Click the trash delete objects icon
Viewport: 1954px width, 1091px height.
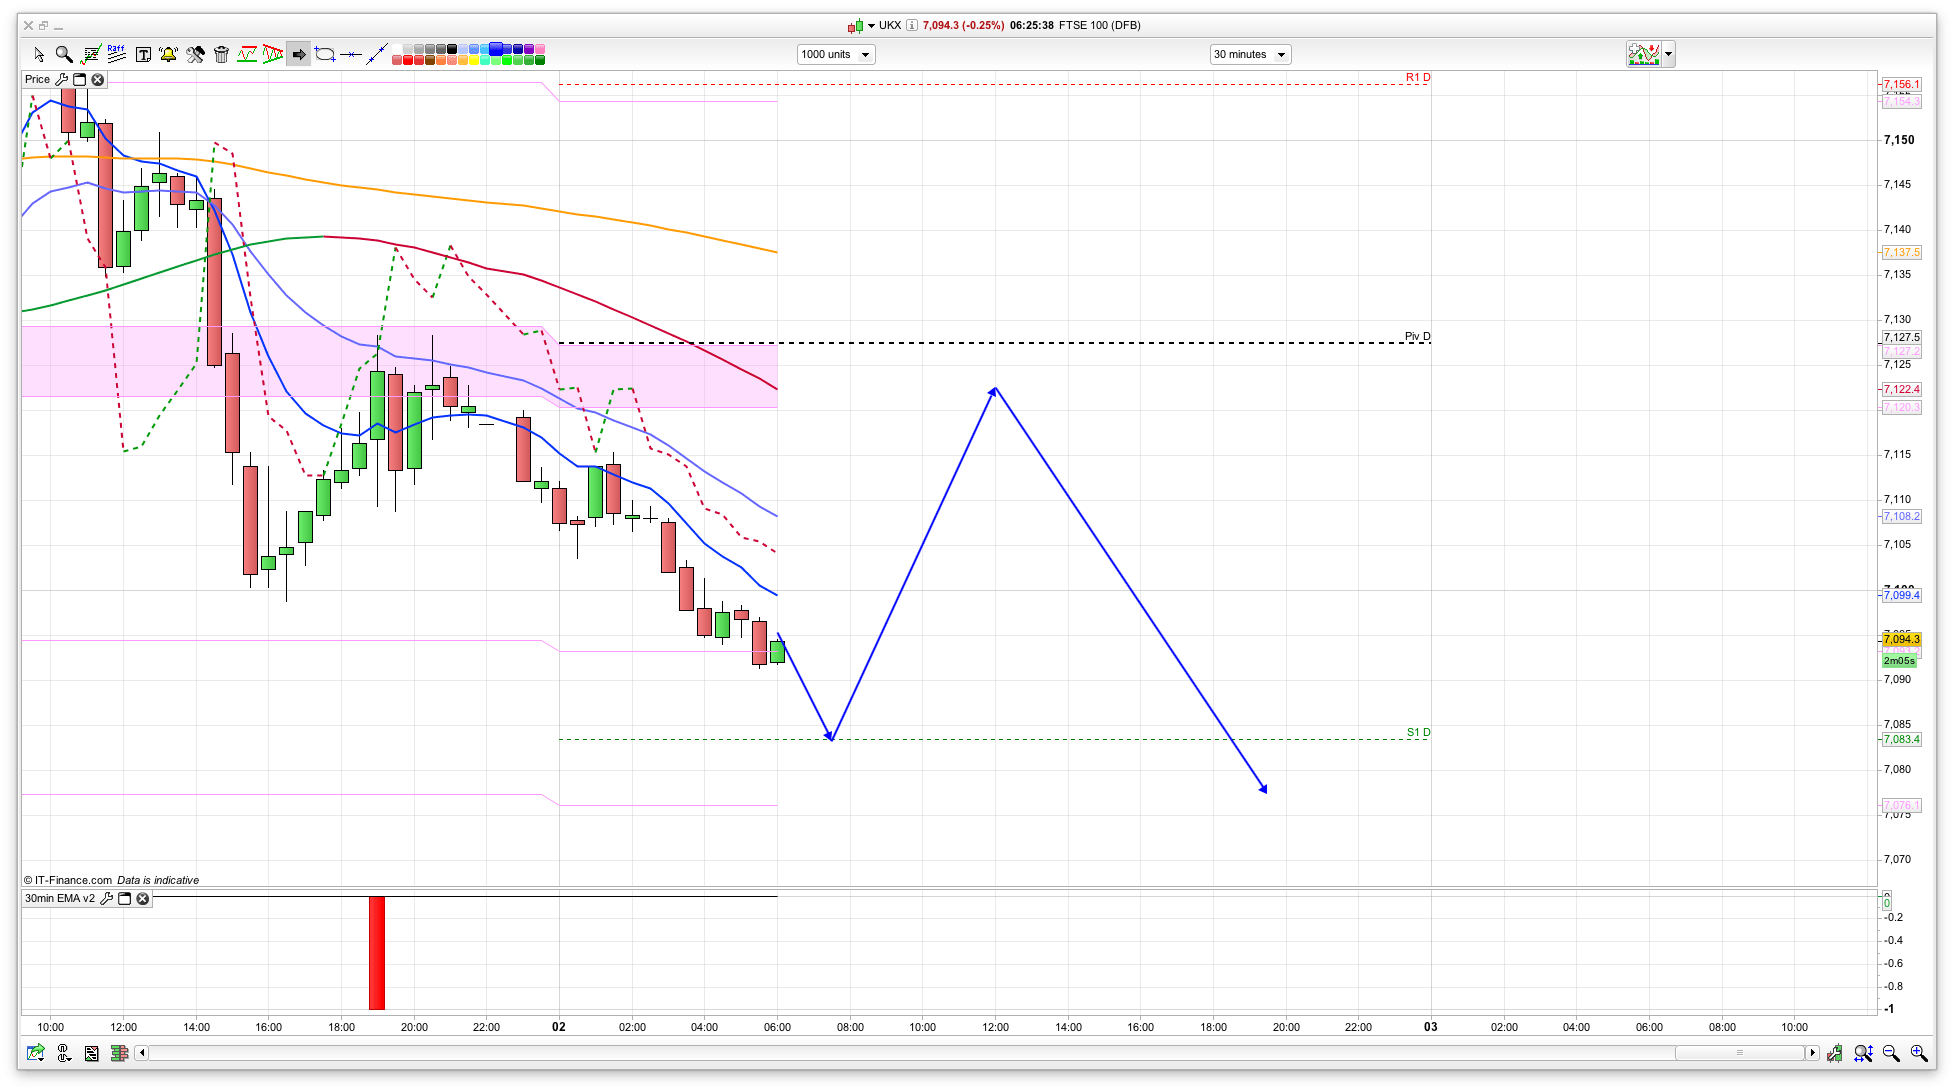(222, 54)
